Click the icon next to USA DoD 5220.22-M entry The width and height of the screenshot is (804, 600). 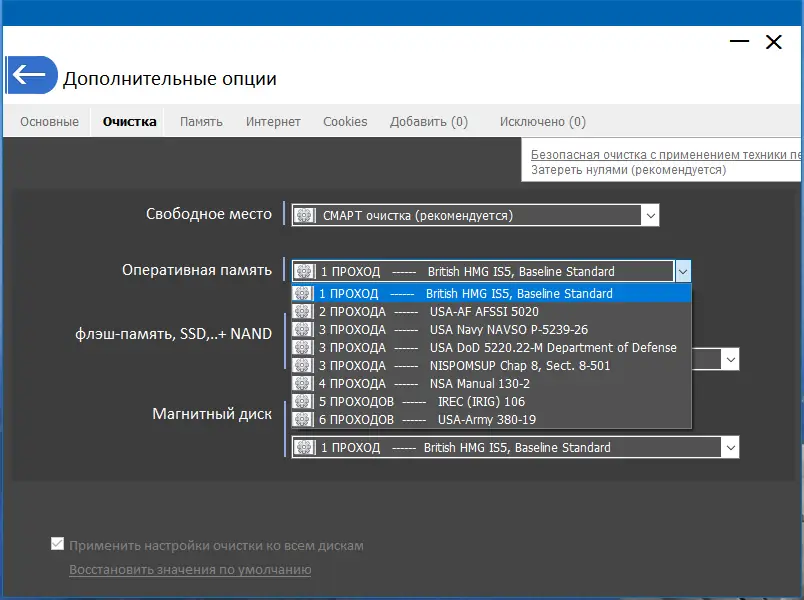(x=303, y=347)
